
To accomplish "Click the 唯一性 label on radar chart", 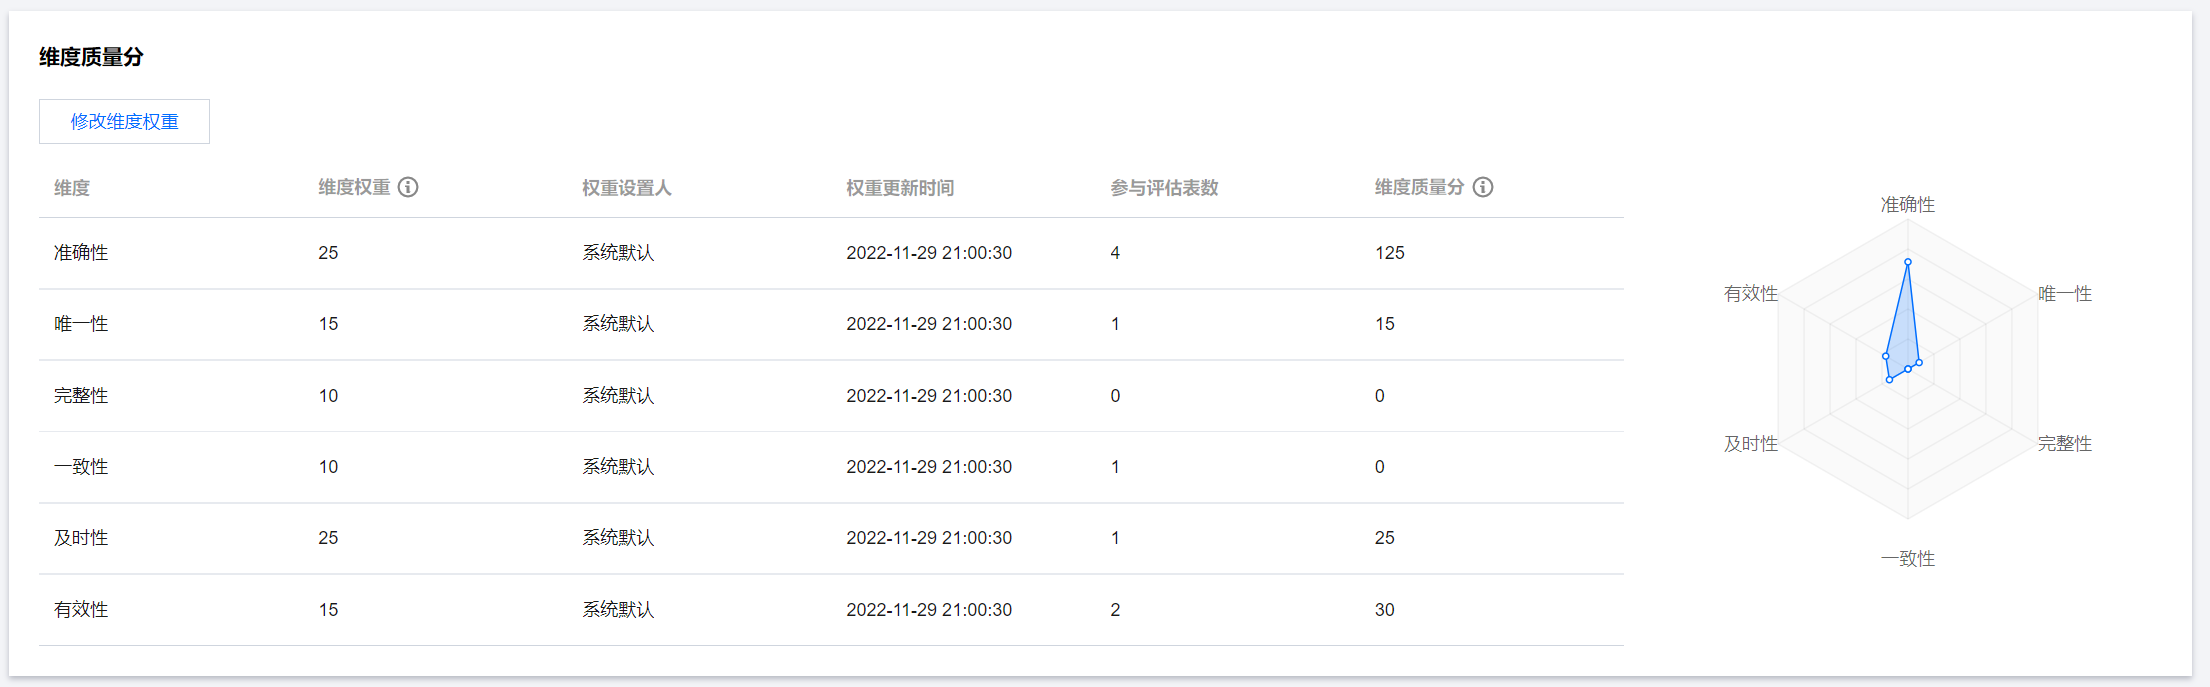I will 2064,294.
